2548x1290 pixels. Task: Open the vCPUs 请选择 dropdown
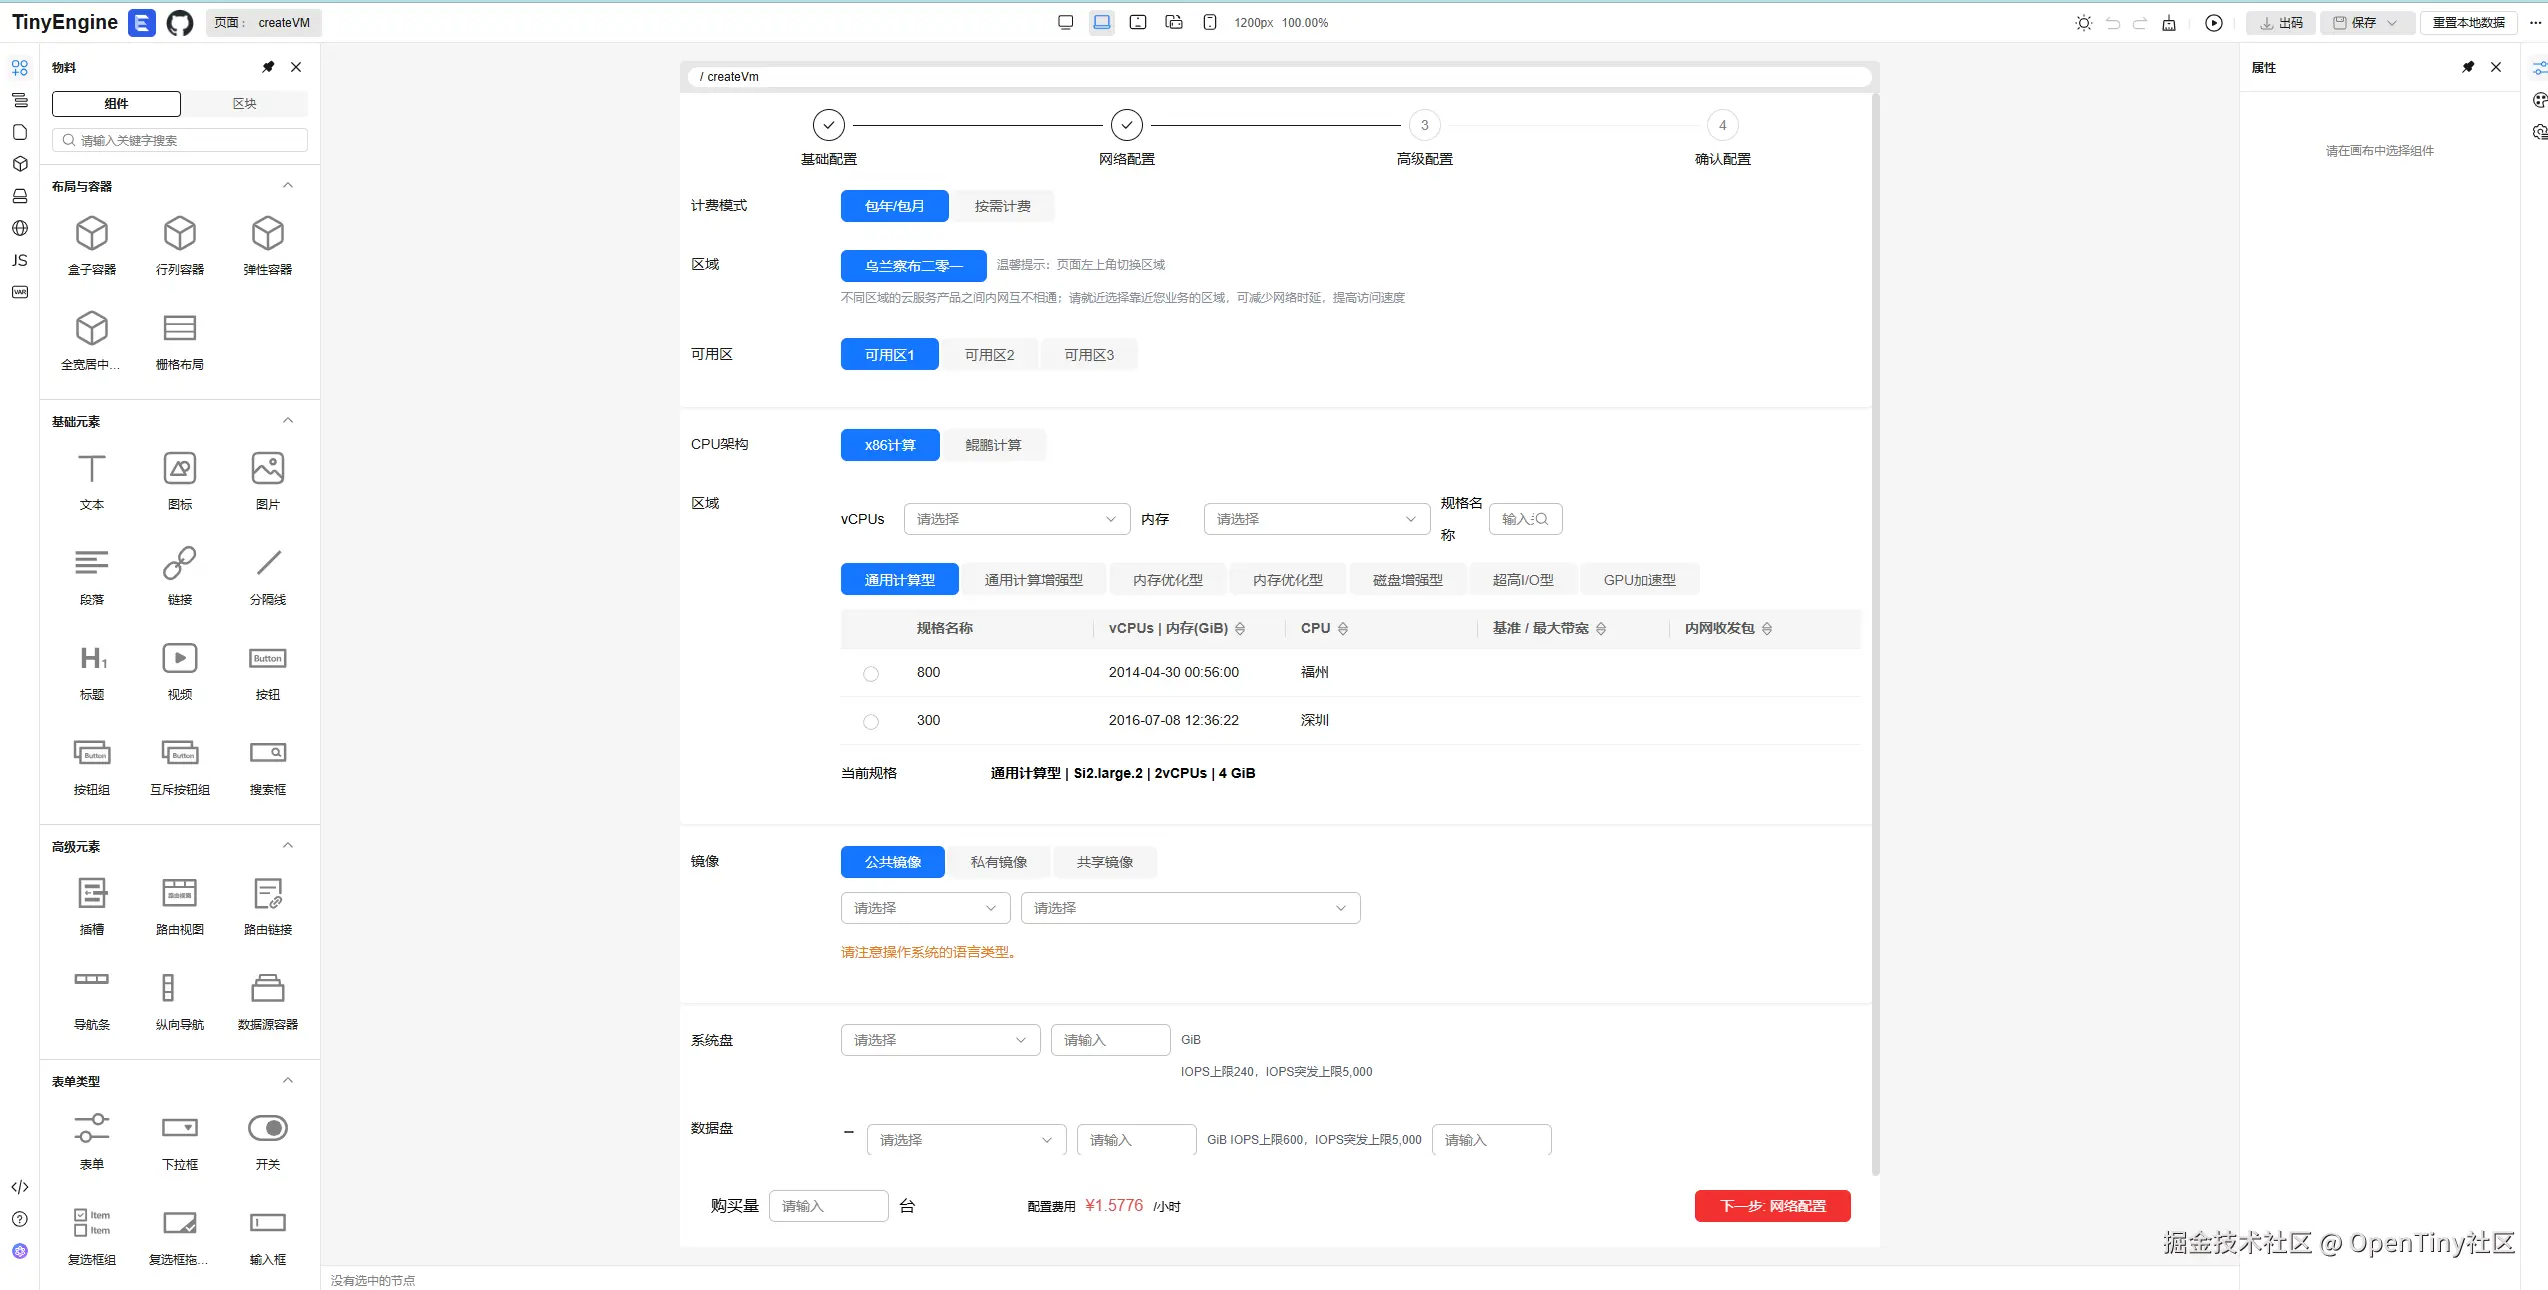tap(1016, 519)
